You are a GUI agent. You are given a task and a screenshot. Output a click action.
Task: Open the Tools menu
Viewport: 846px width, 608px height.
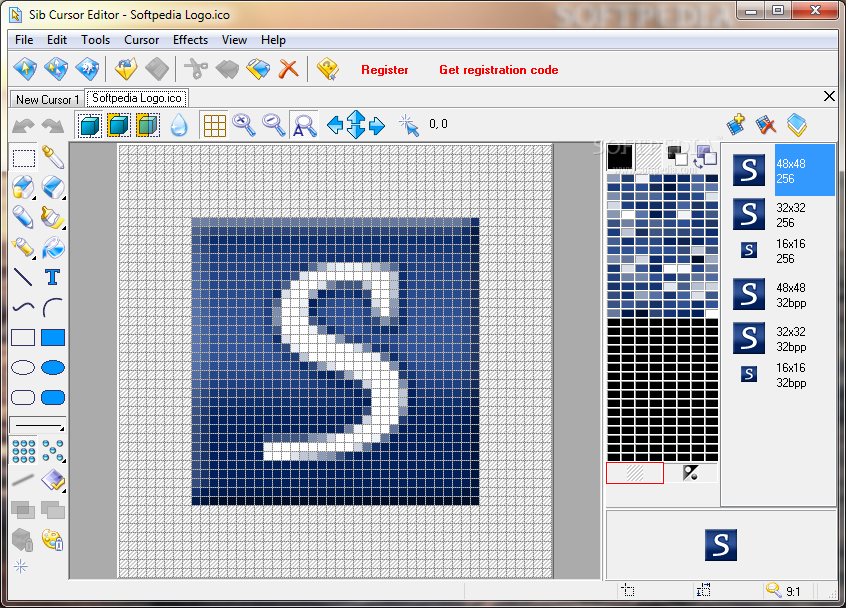95,40
